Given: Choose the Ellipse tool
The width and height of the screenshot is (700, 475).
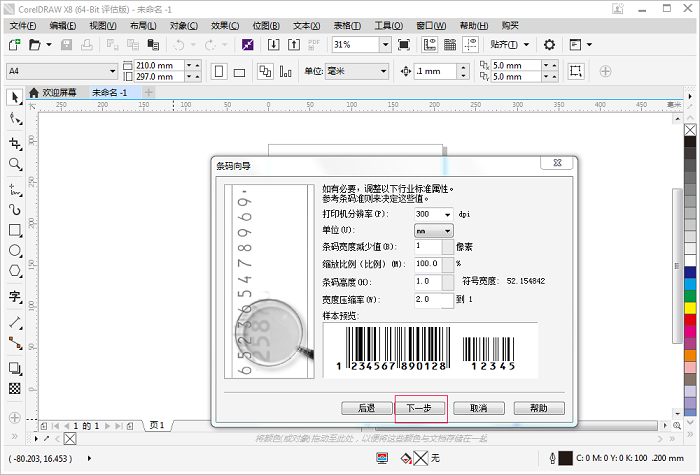Looking at the screenshot, I should coord(15,251).
